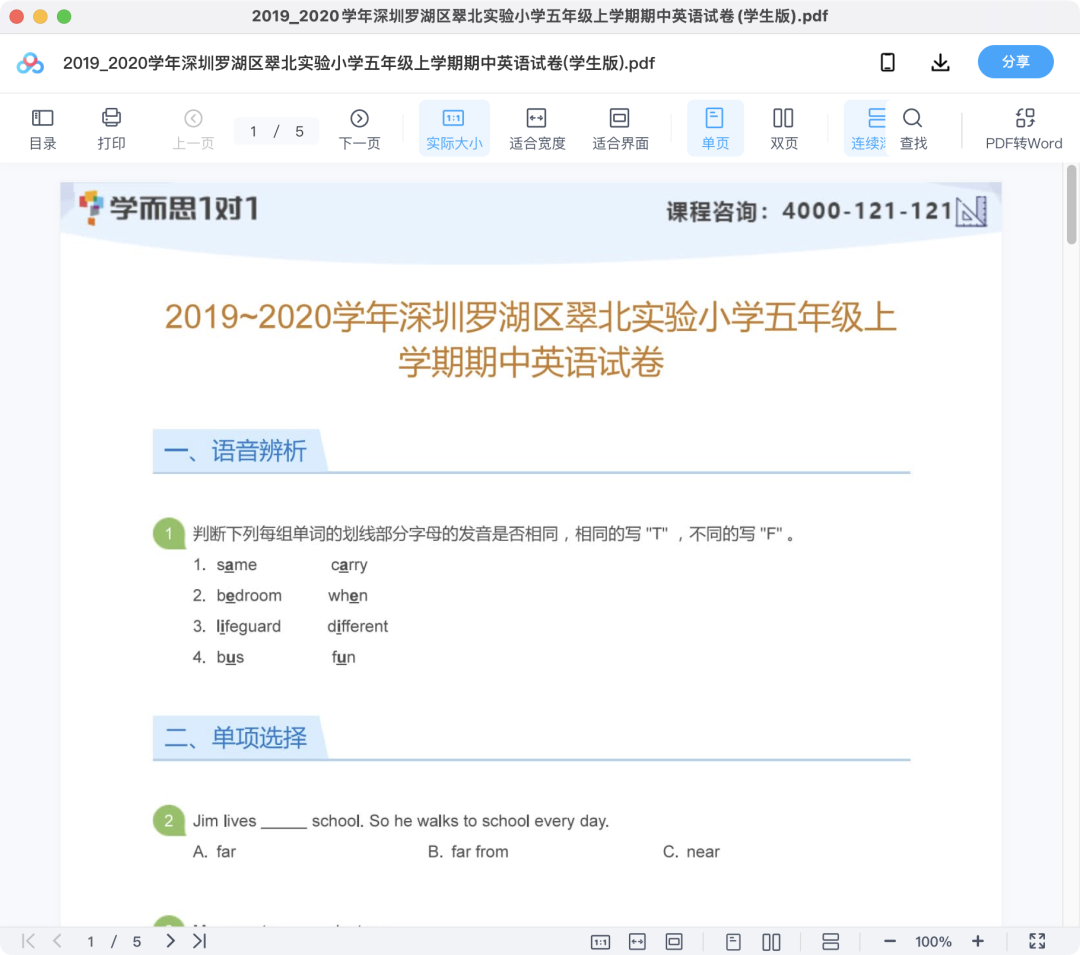Click the 'Jim lives ___ school' sentence

pyautogui.click(x=401, y=821)
